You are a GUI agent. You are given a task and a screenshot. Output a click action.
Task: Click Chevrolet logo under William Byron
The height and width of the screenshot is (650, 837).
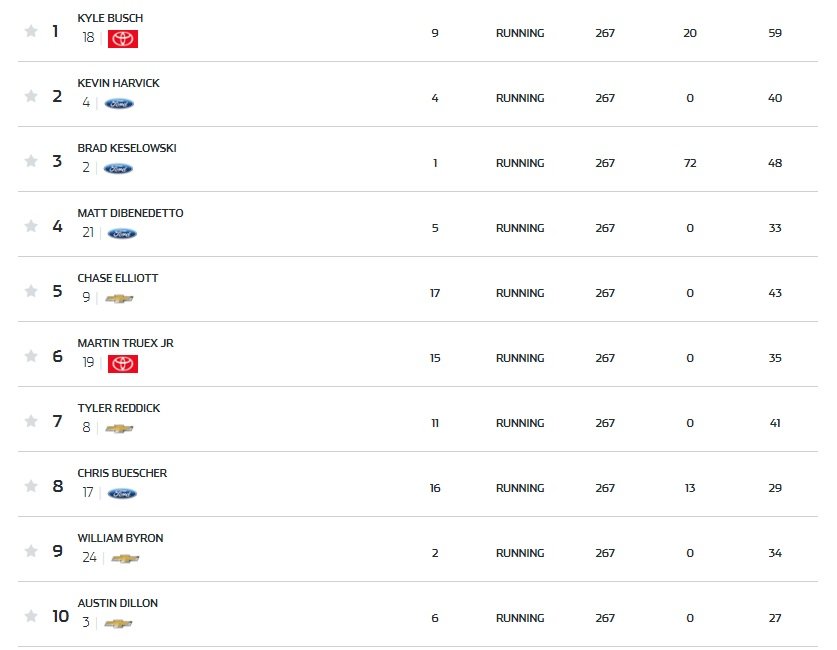125,559
